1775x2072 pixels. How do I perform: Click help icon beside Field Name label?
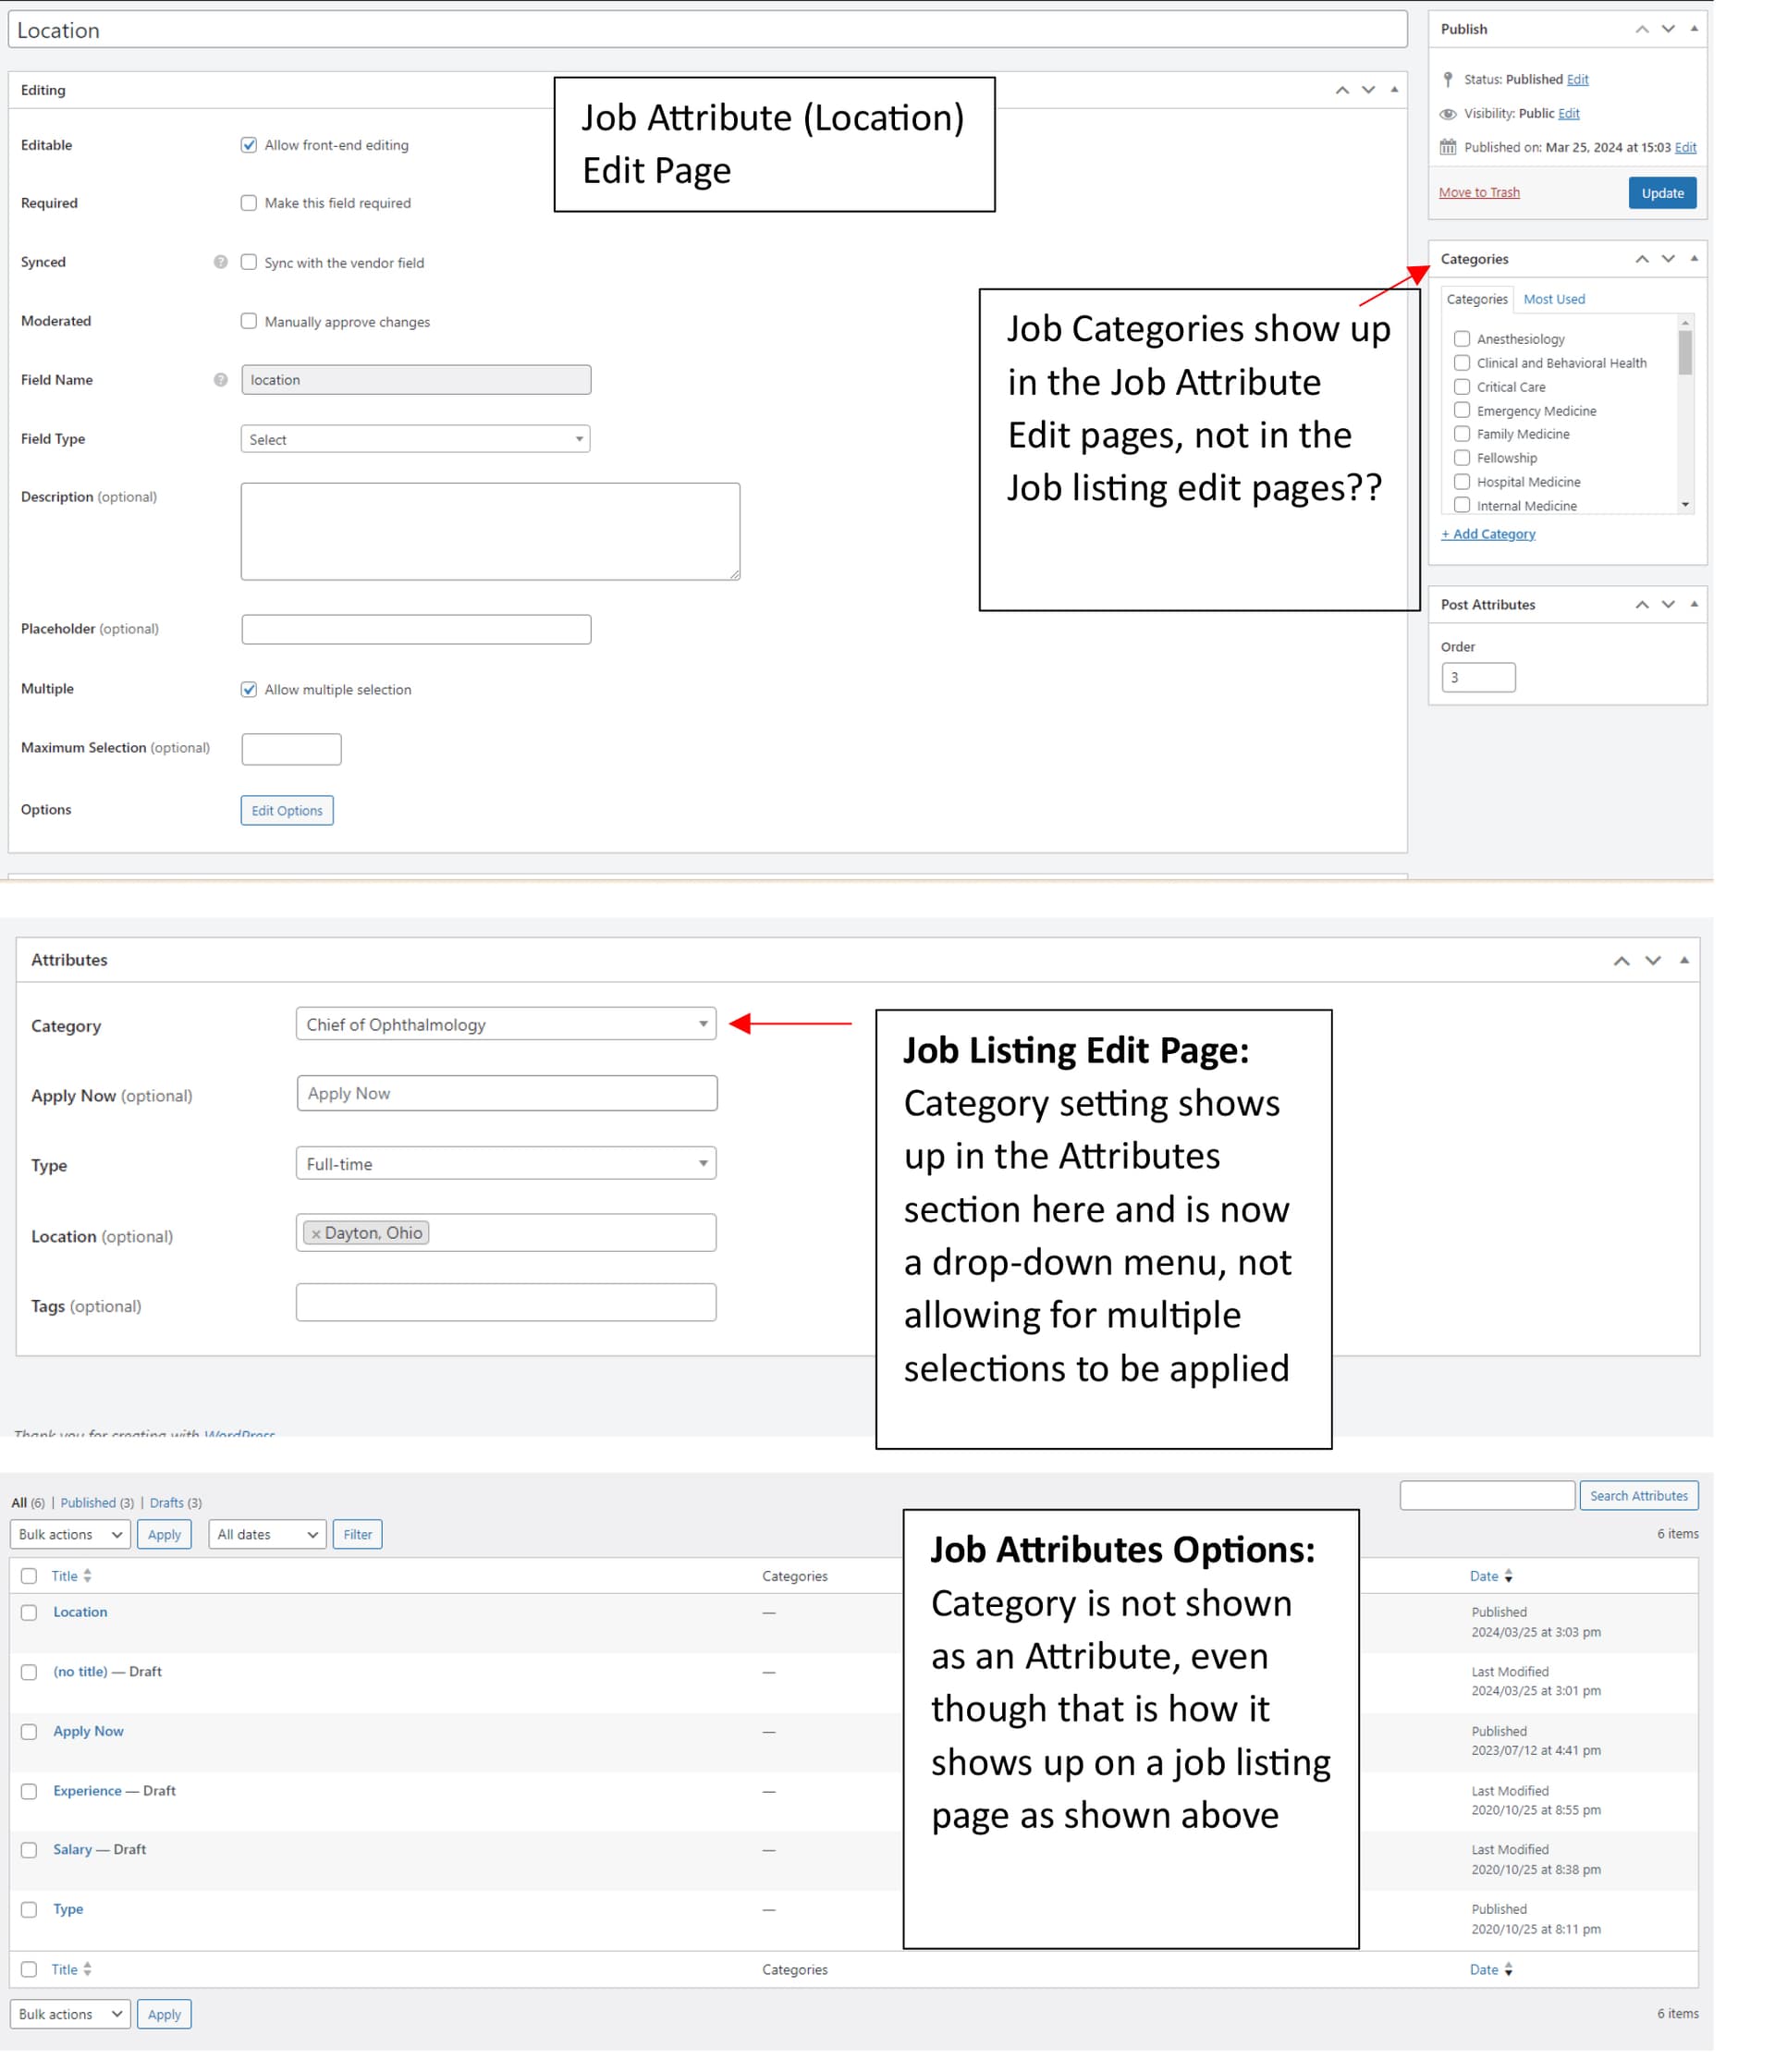[221, 381]
